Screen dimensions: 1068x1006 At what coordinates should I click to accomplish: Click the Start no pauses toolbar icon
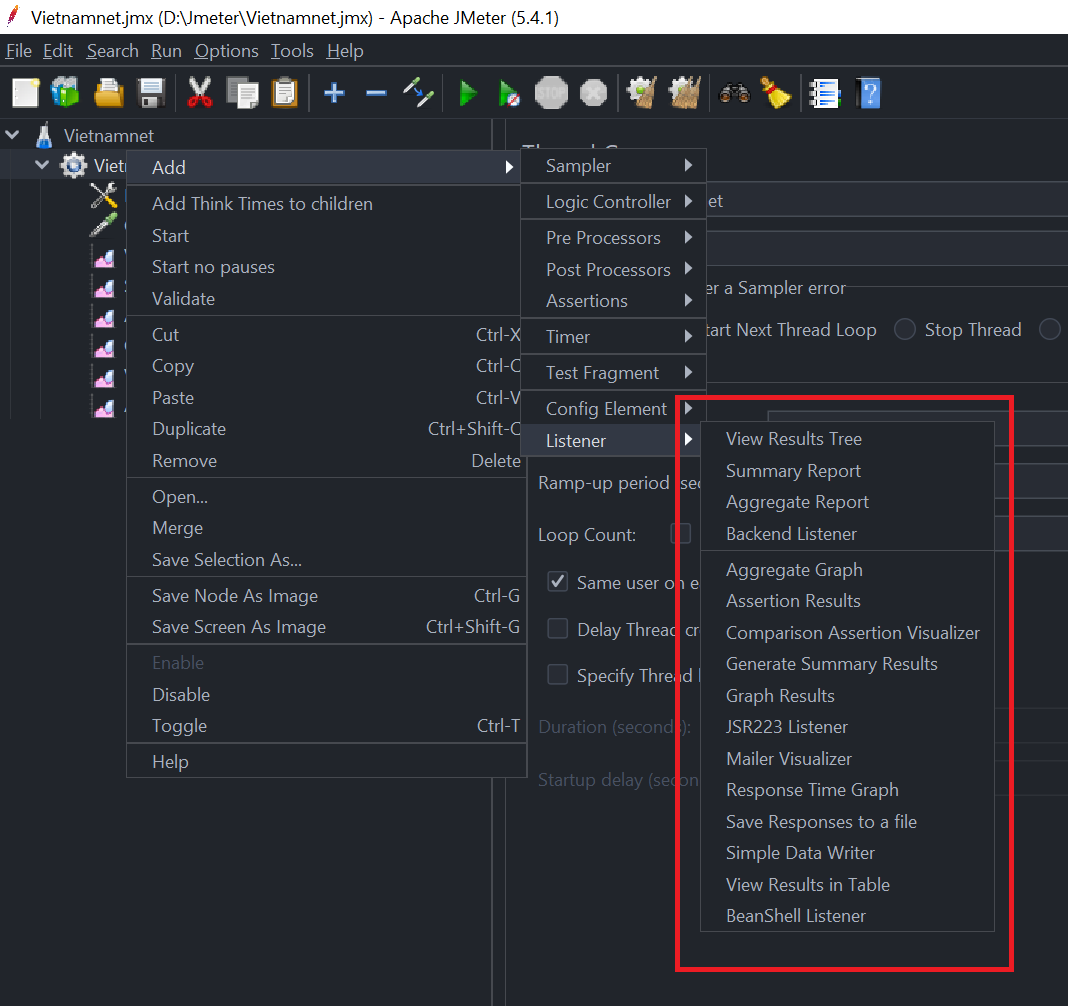[509, 93]
